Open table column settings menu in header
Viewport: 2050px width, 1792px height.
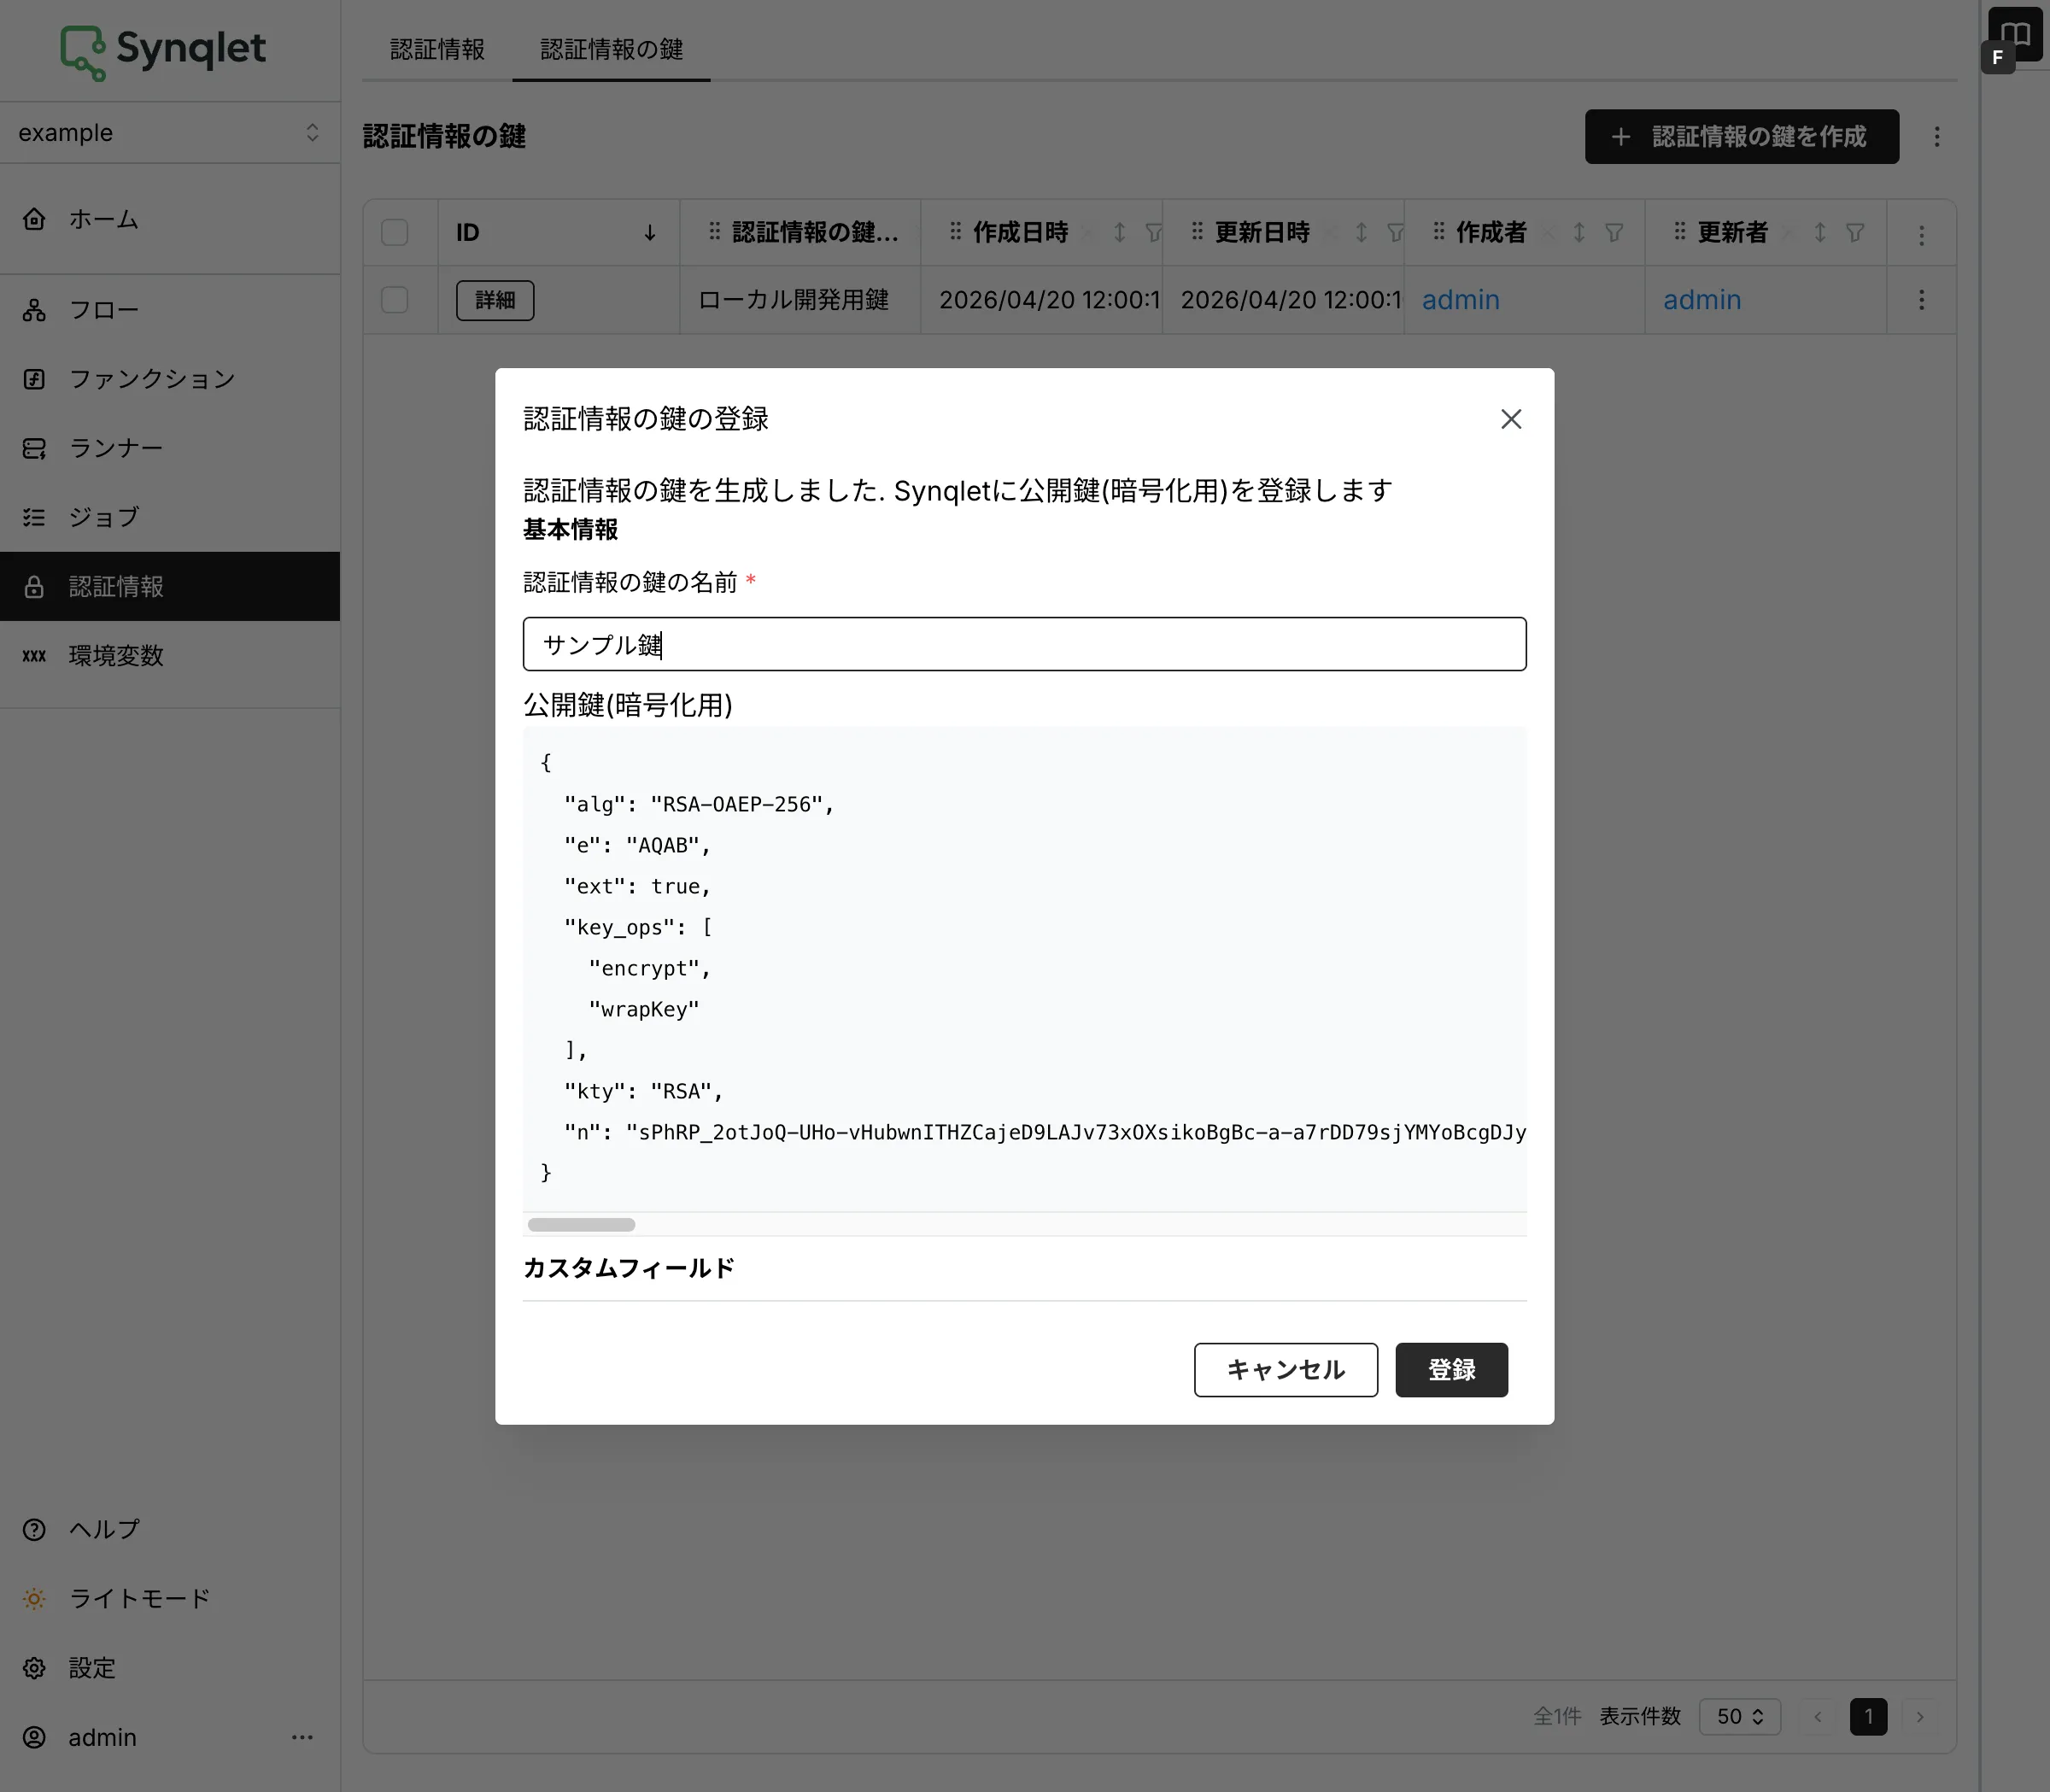(x=1921, y=235)
